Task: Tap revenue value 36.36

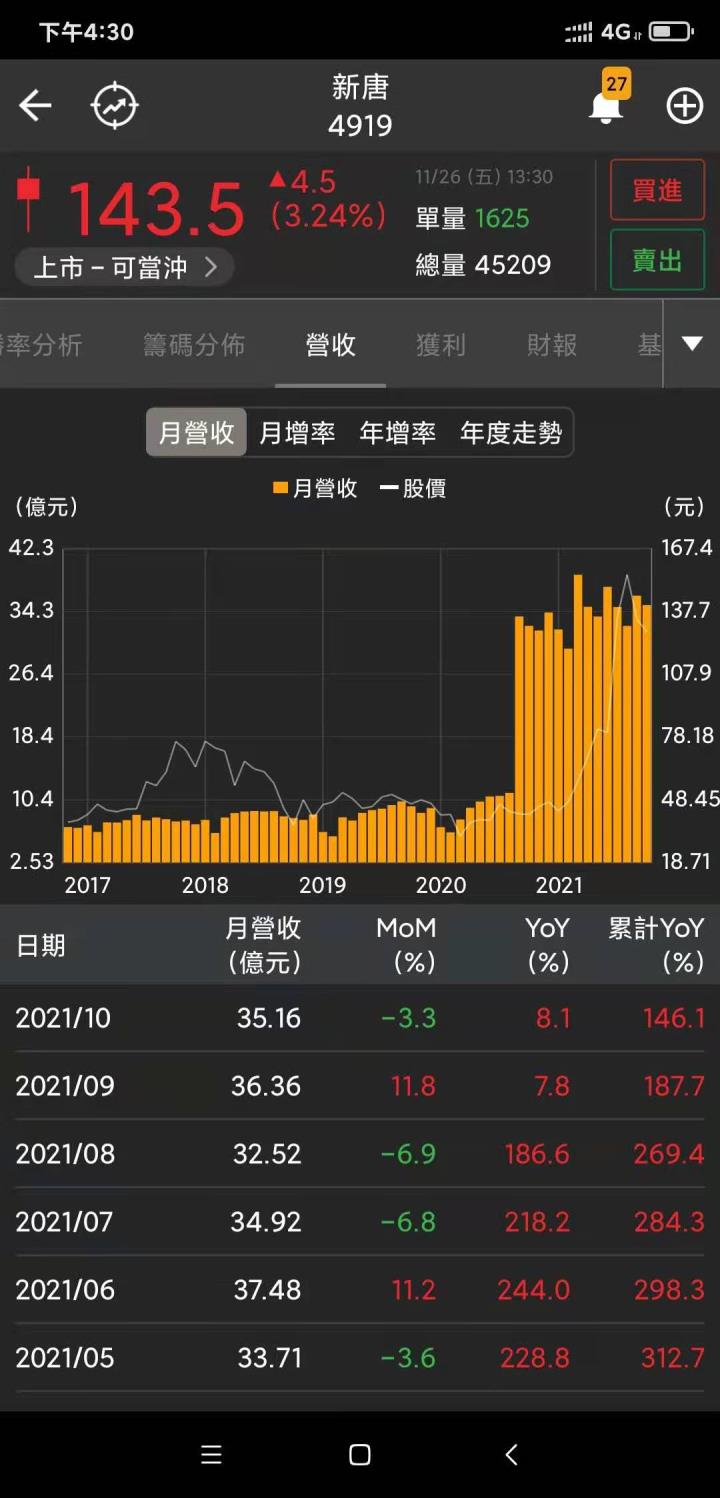Action: 266,1086
